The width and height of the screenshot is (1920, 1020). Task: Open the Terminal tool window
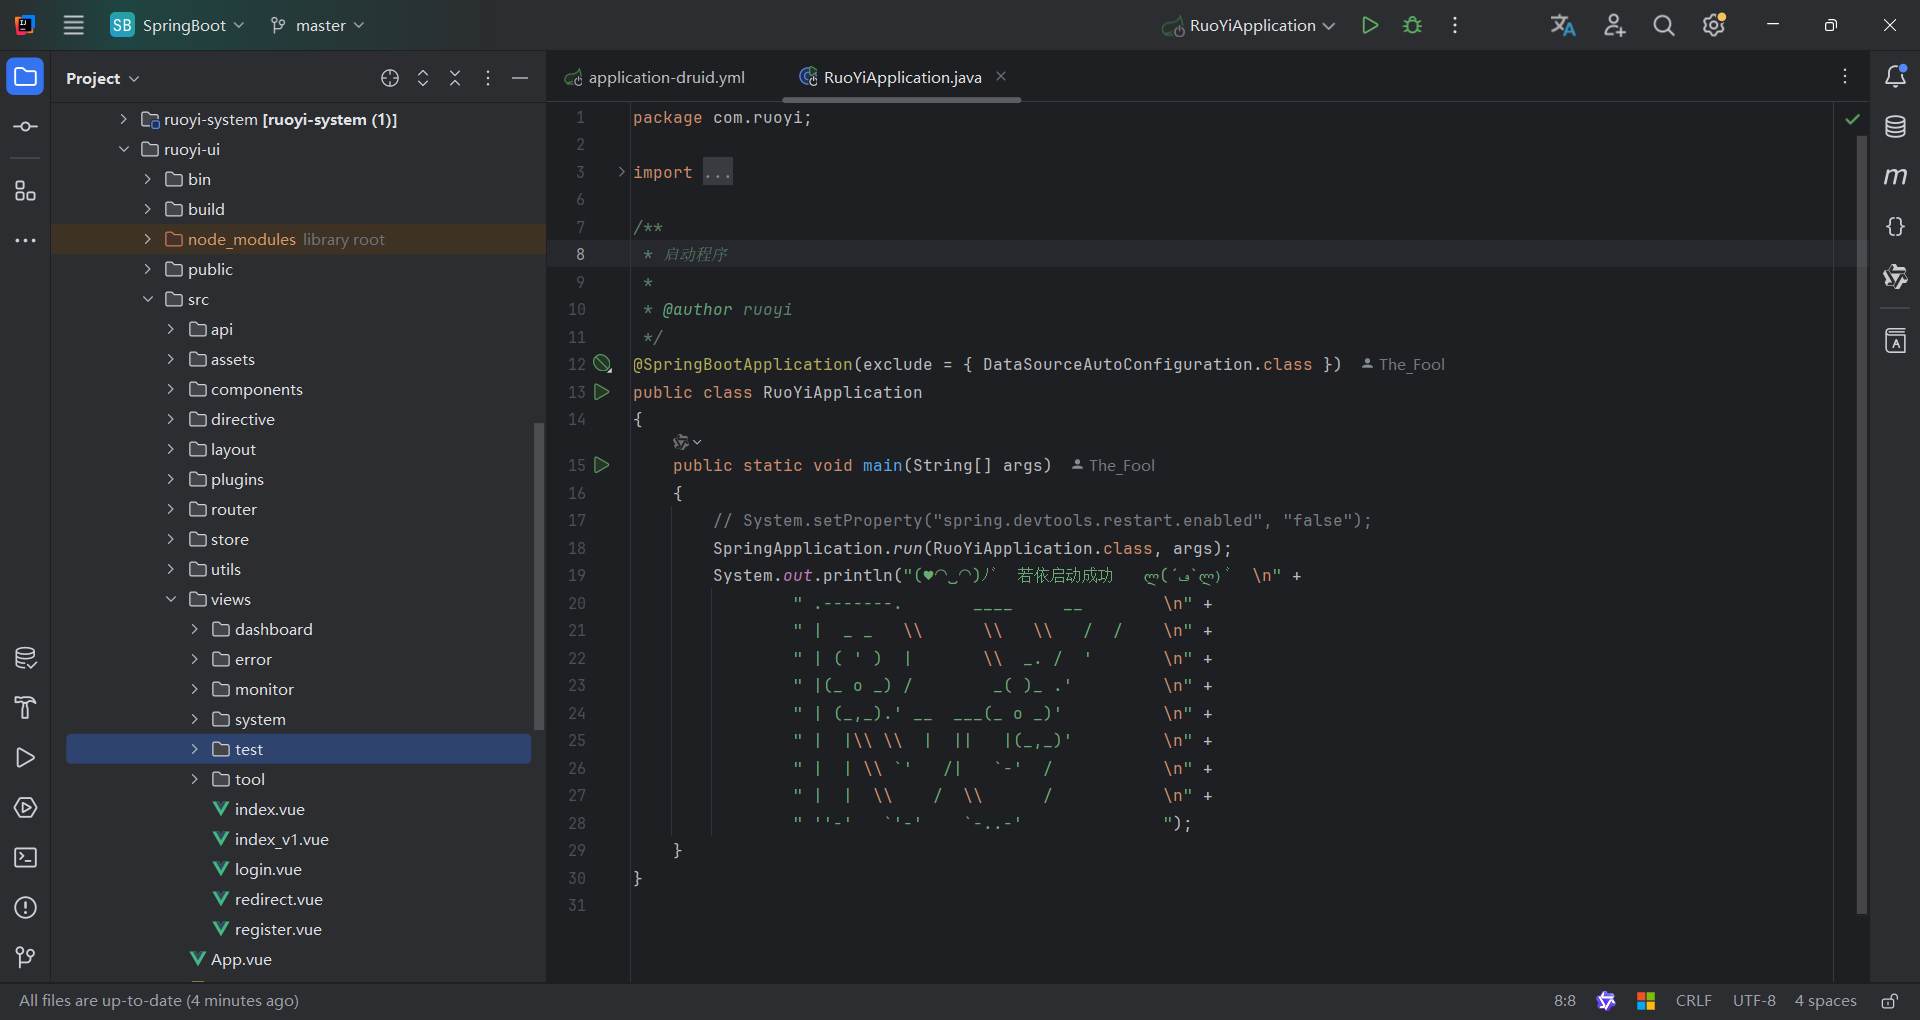(25, 858)
